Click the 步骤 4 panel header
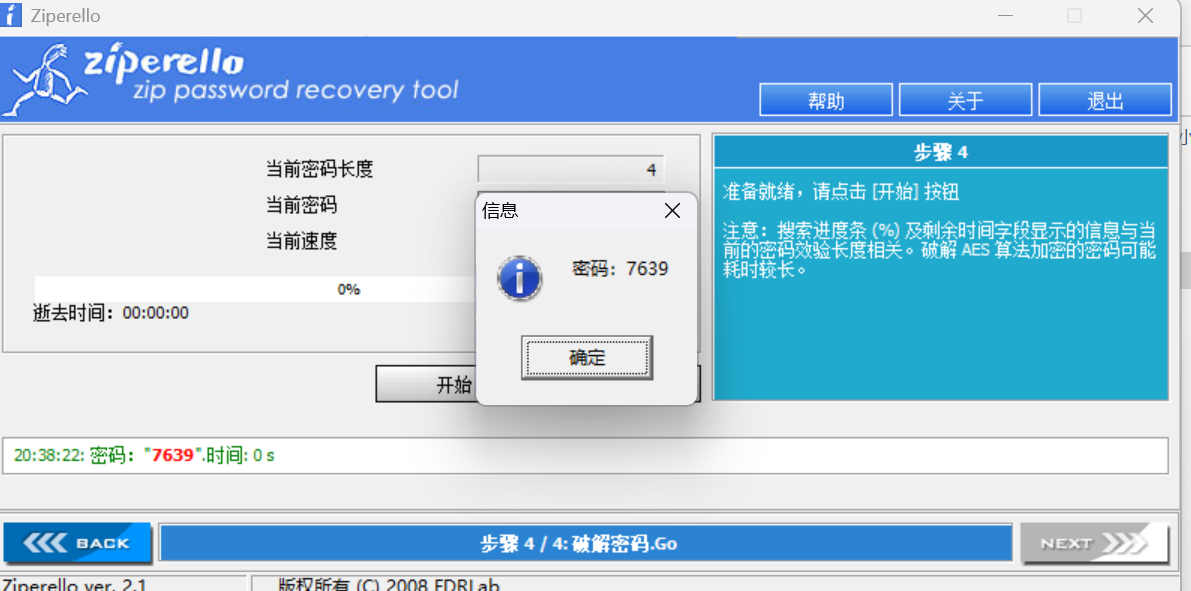 940,152
